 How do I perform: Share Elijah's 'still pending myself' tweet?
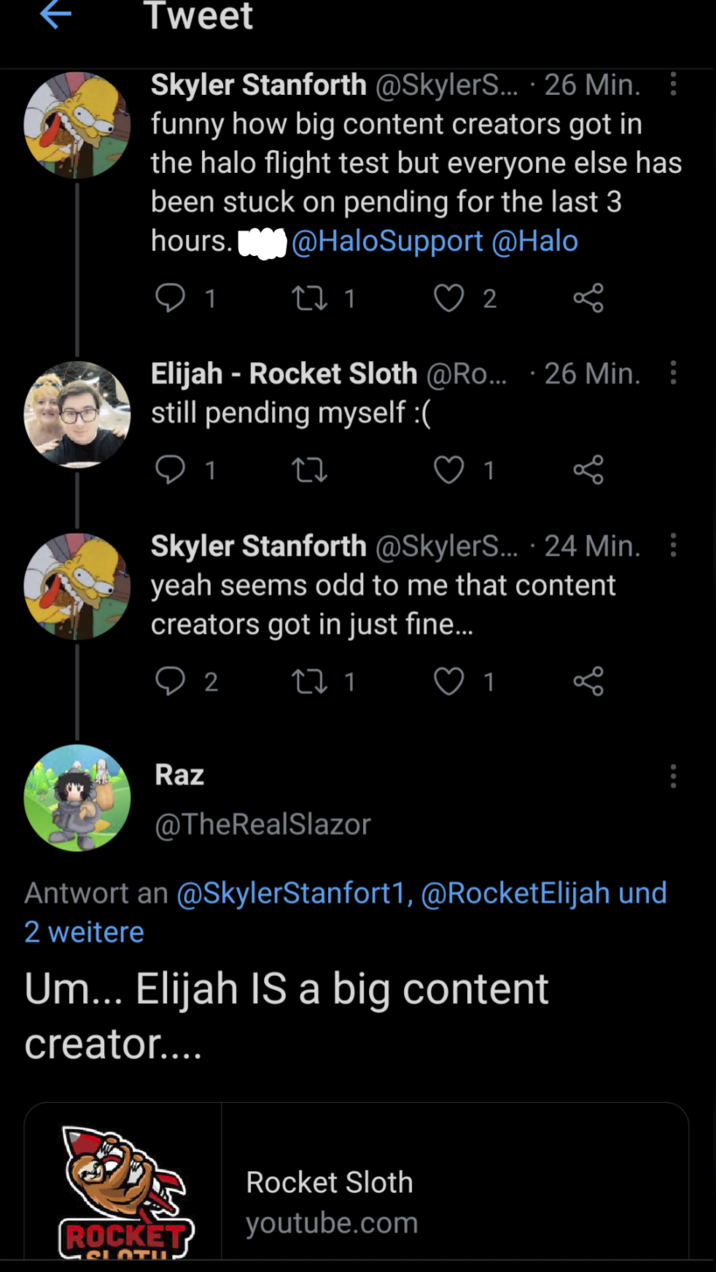(x=588, y=469)
